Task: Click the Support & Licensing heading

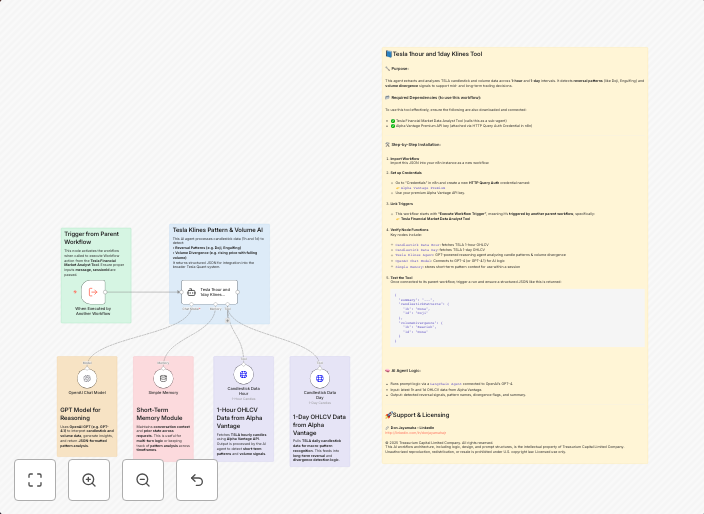Action: (422, 414)
